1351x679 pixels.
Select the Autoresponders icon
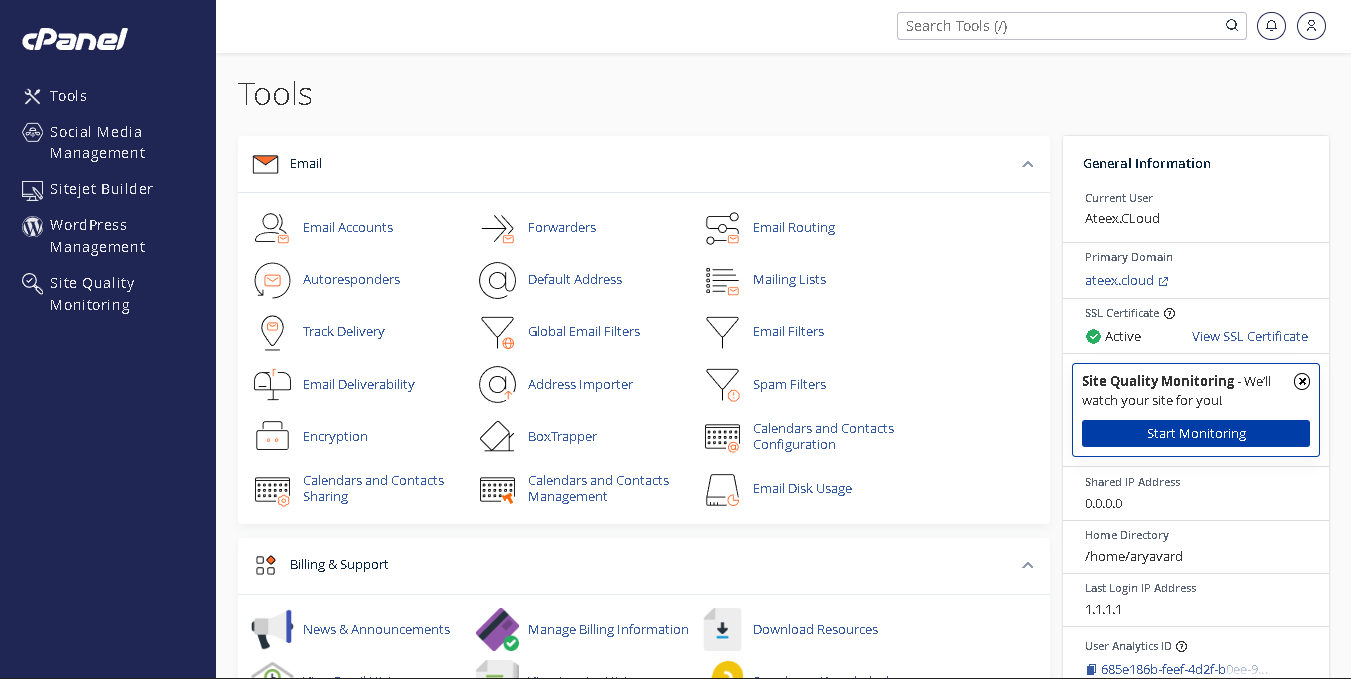pyautogui.click(x=272, y=280)
